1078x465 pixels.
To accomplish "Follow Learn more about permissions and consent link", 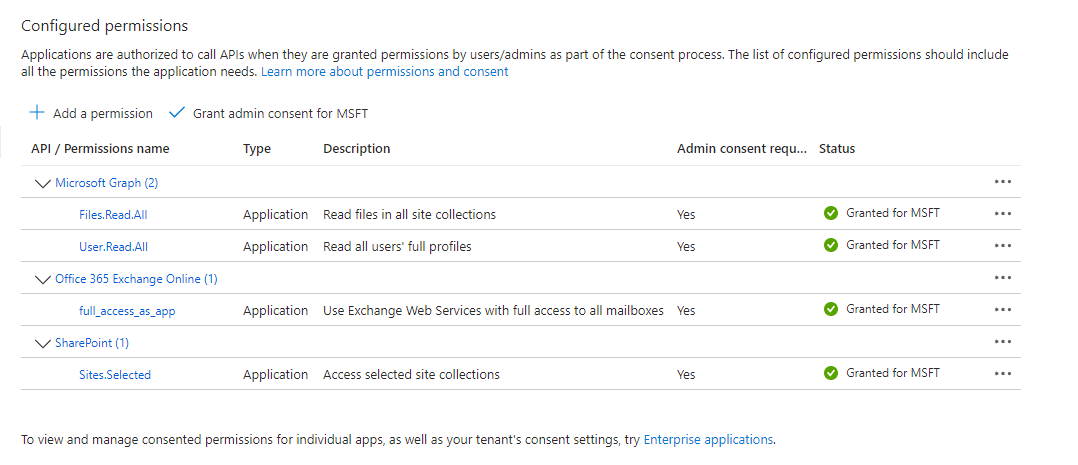I will 385,72.
